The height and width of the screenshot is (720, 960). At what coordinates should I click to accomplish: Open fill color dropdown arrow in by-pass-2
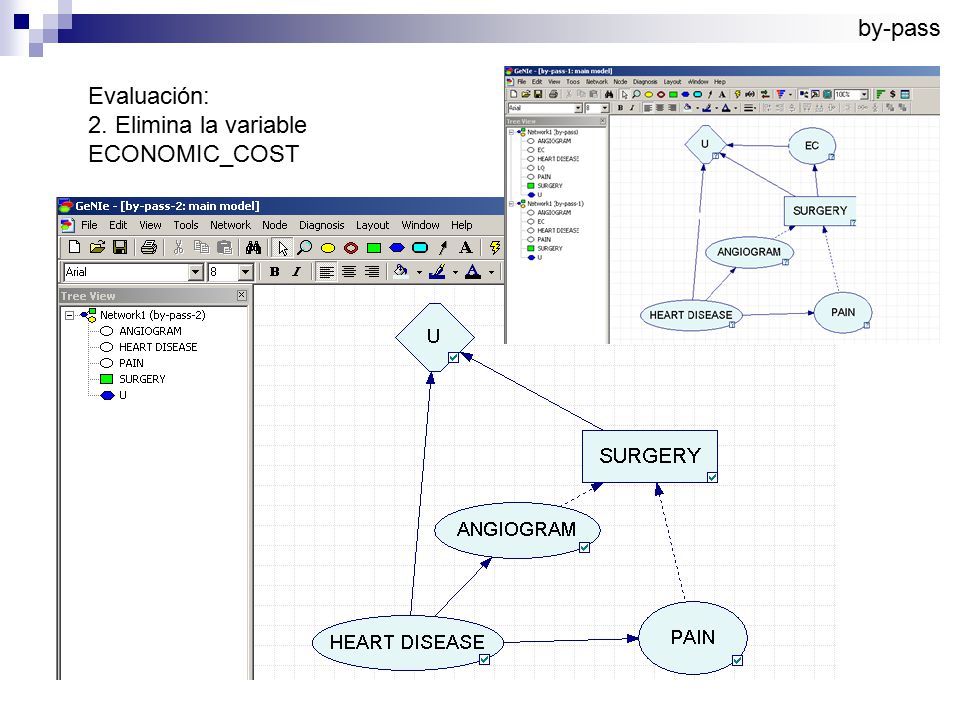pos(419,272)
